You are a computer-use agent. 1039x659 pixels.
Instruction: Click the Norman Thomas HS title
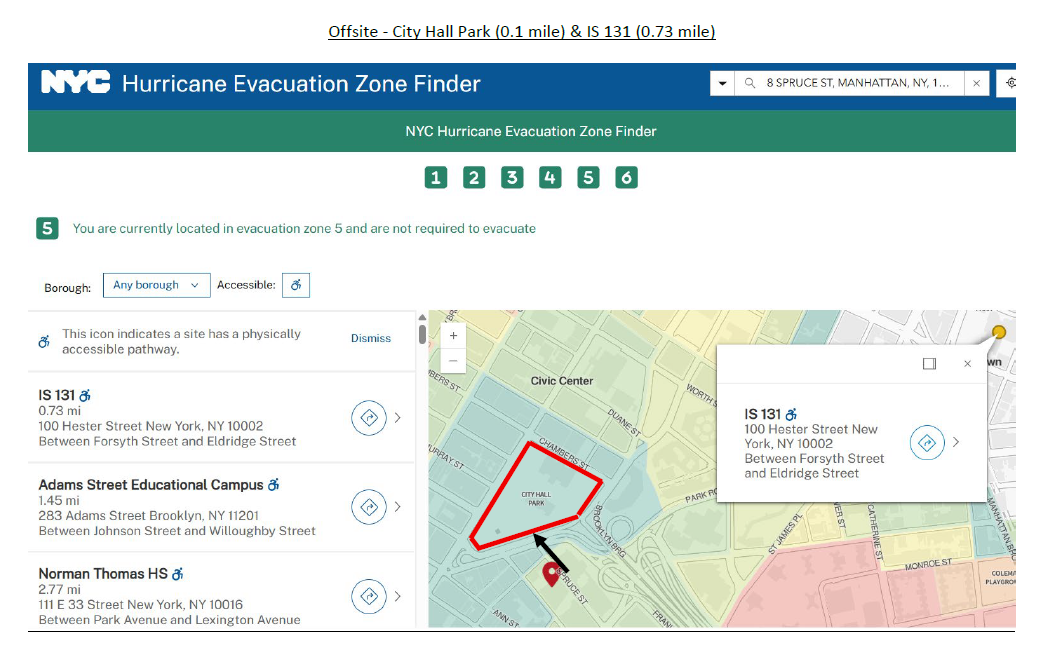pyautogui.click(x=103, y=574)
